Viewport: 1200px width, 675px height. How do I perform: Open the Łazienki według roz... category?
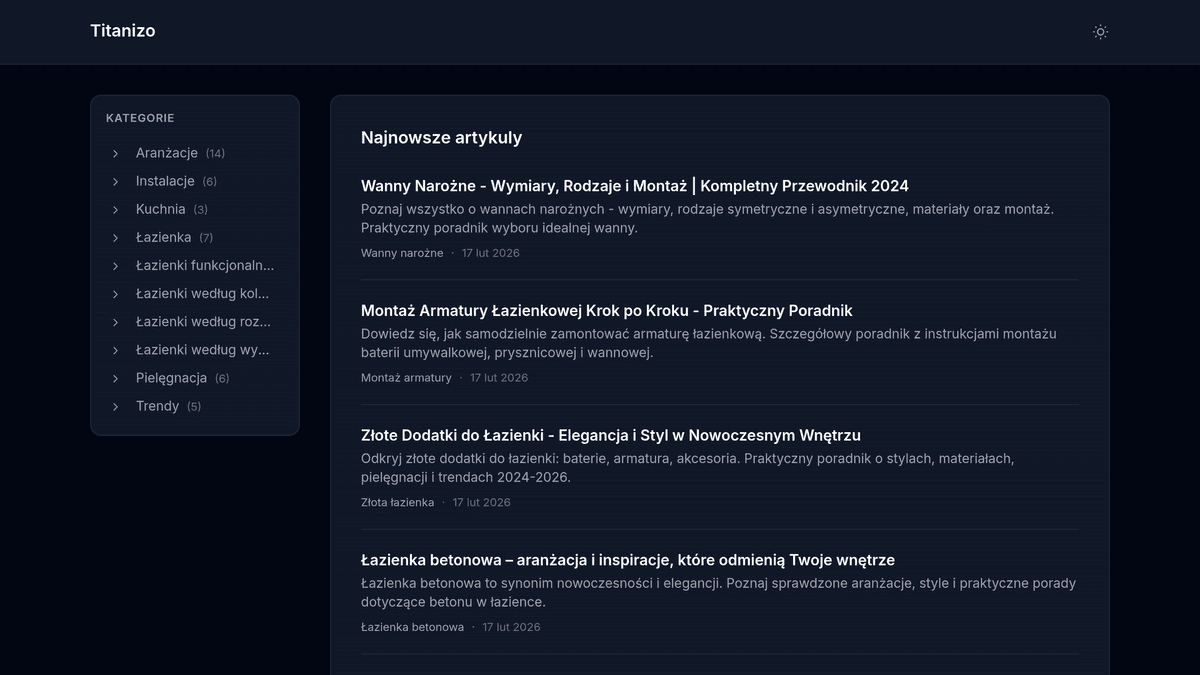coord(203,322)
